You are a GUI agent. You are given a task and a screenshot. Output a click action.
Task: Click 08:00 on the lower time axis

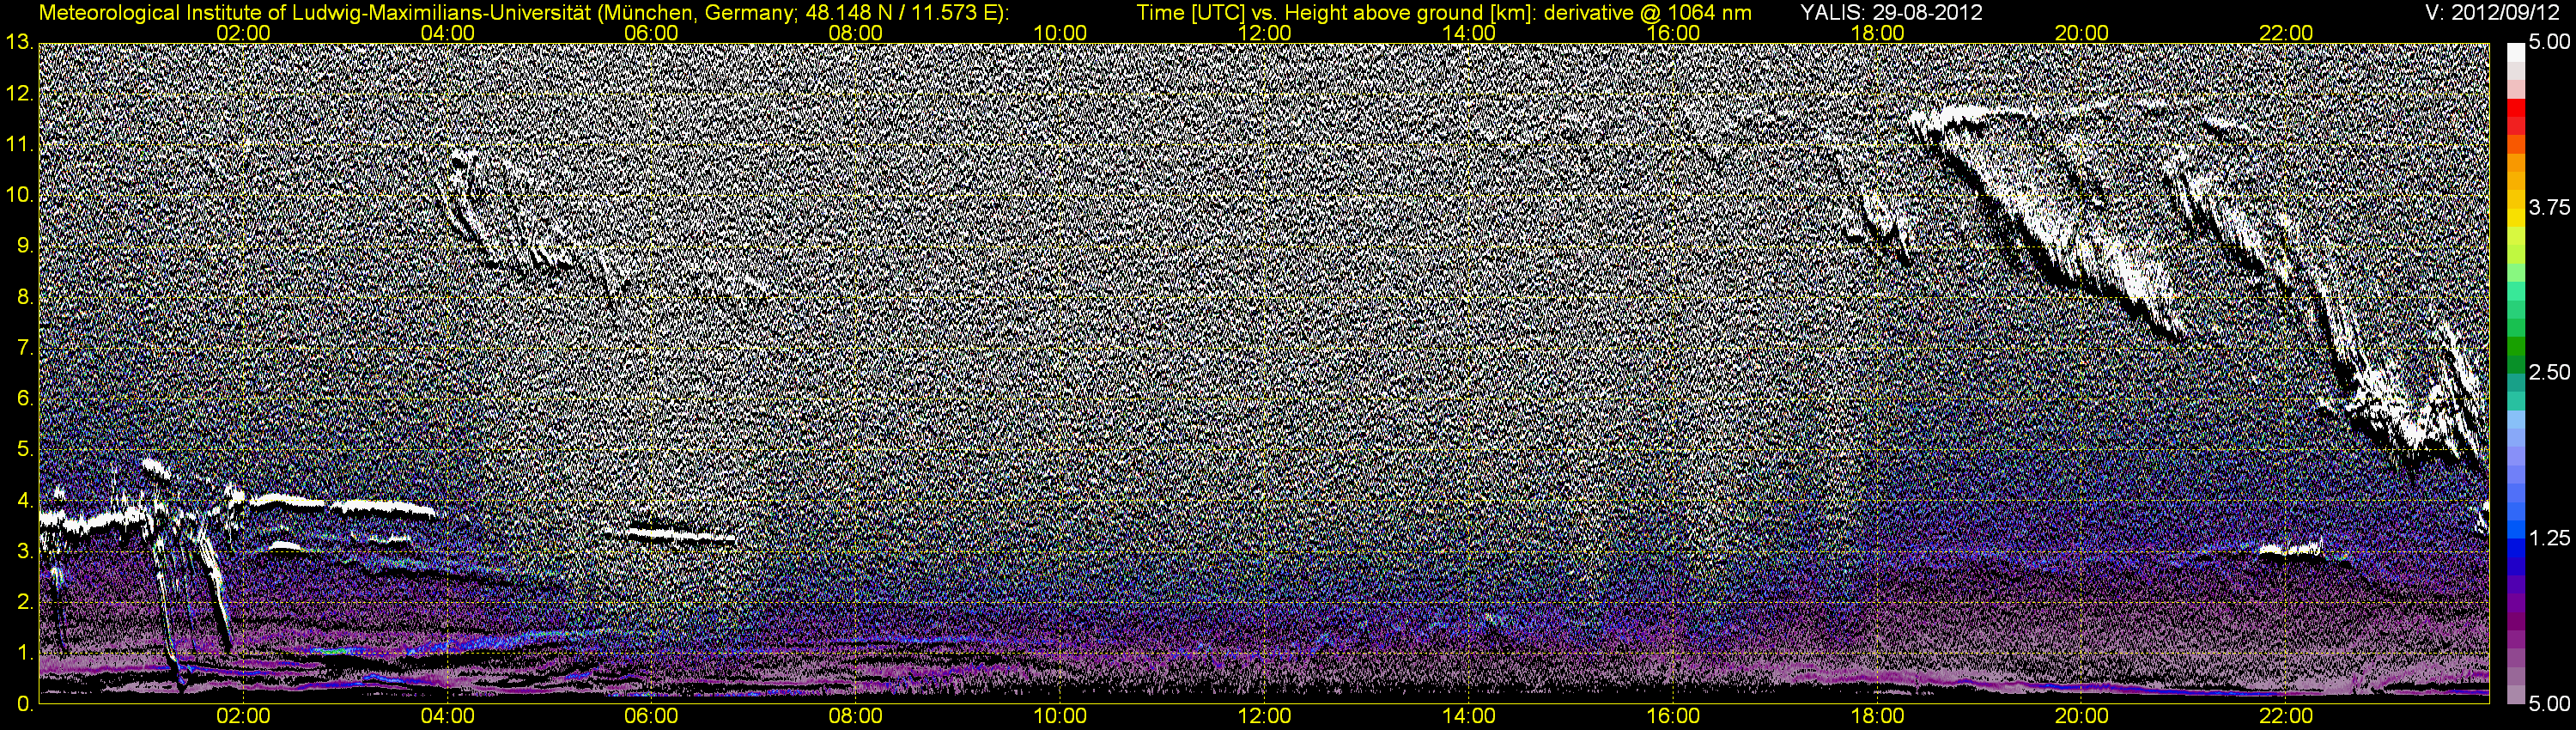point(856,716)
